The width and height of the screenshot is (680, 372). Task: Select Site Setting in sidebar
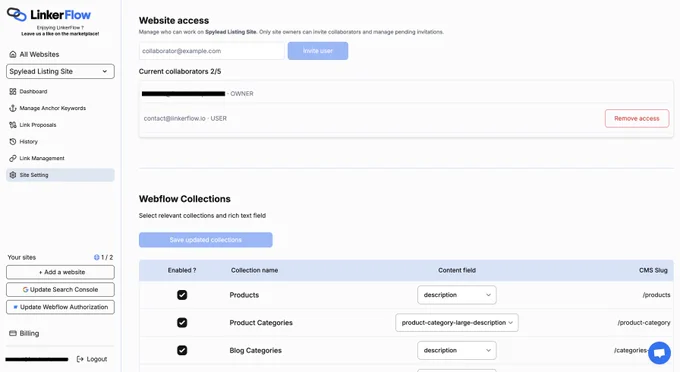pos(60,175)
